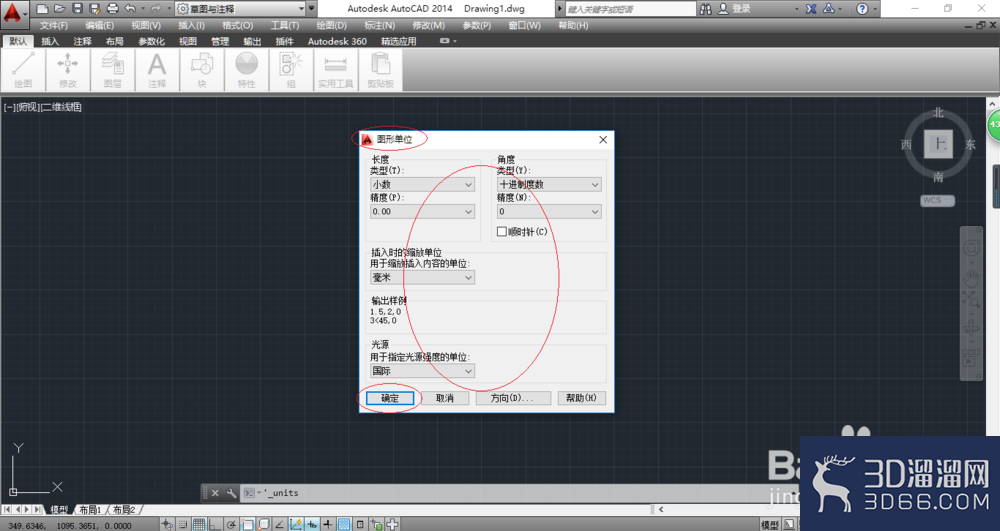Click the 方向(D)... button
Image resolution: width=1000 pixels, height=531 pixels.
coord(513,398)
